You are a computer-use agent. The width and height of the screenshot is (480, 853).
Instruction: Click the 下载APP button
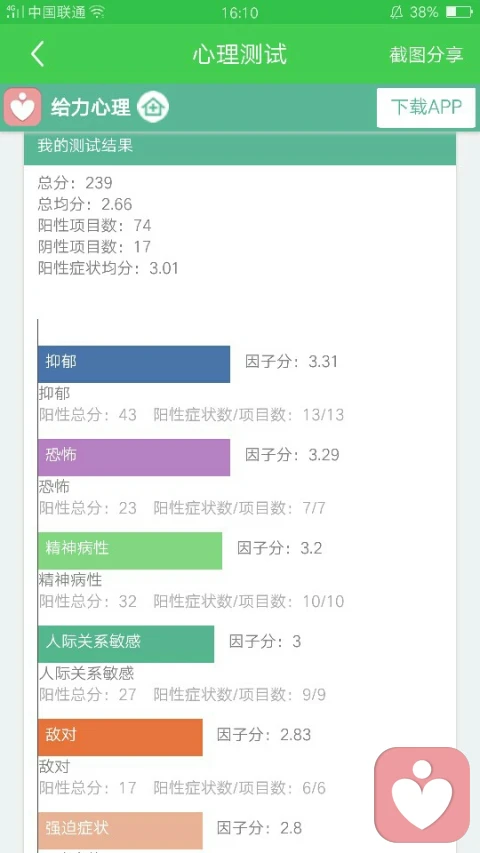[426, 108]
